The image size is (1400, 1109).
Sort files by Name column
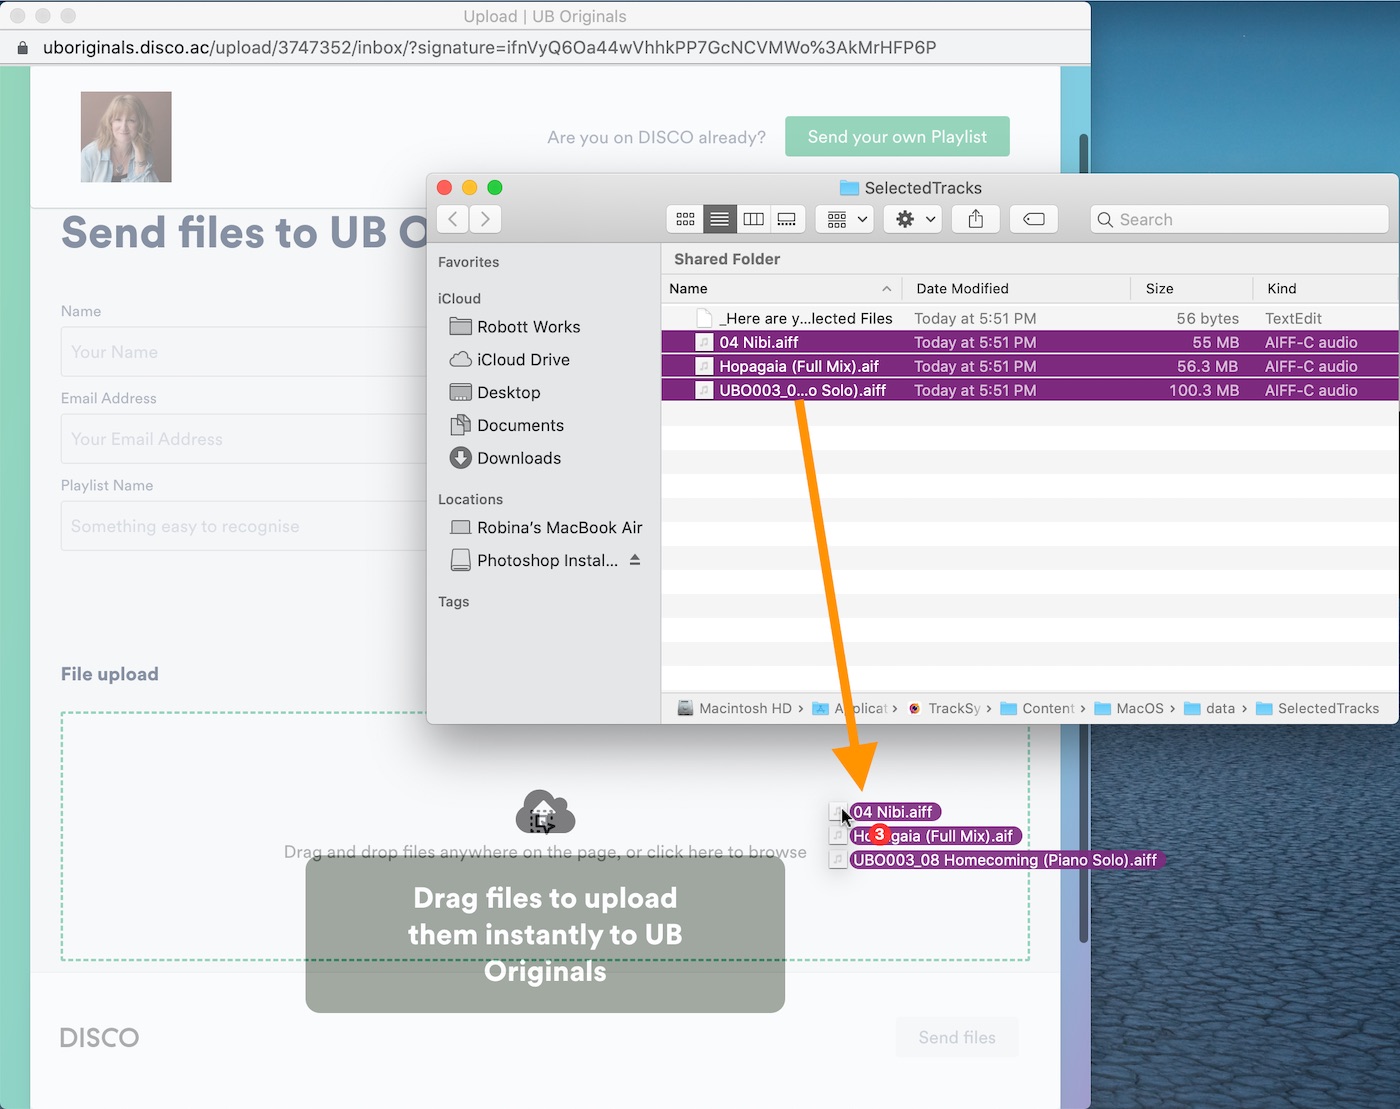pos(780,289)
